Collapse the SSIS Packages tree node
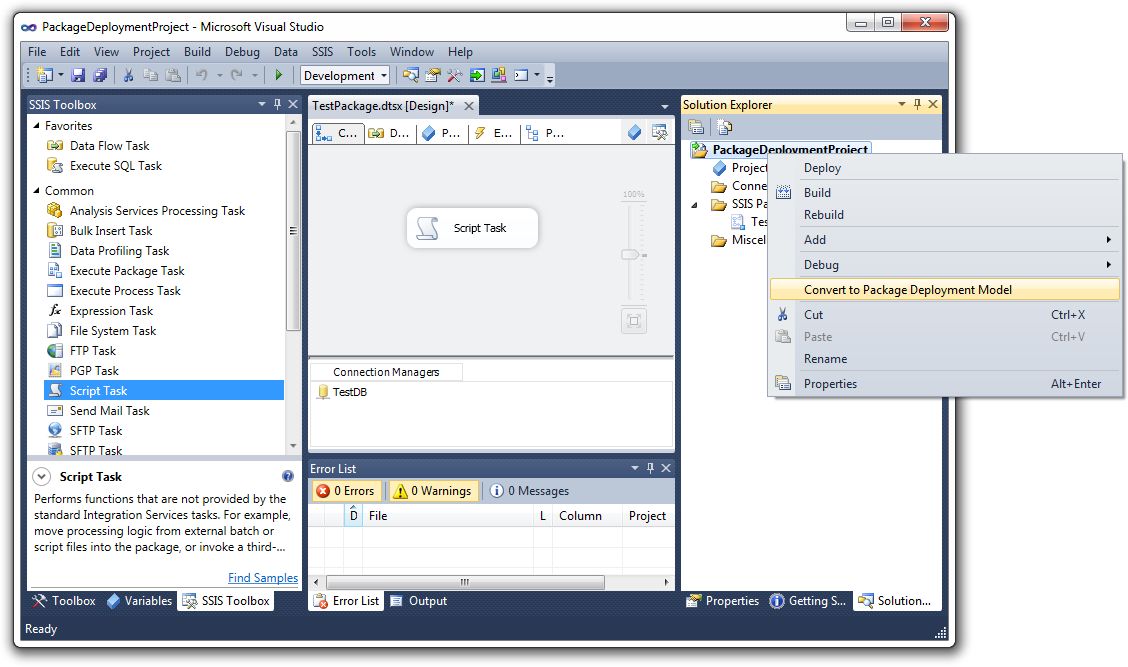 pyautogui.click(x=694, y=205)
